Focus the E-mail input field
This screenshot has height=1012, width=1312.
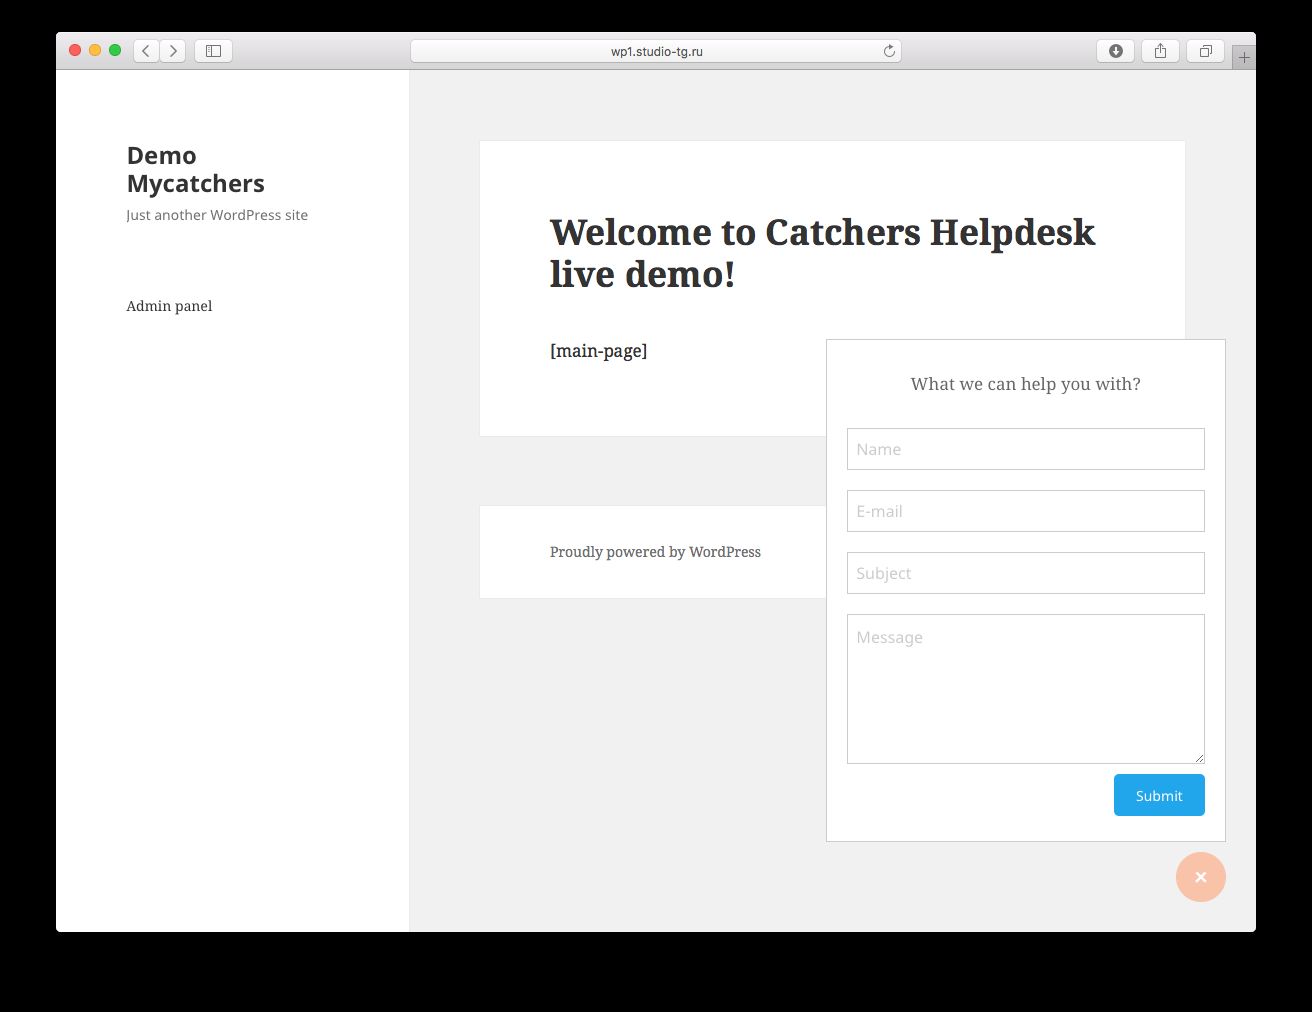[1026, 511]
